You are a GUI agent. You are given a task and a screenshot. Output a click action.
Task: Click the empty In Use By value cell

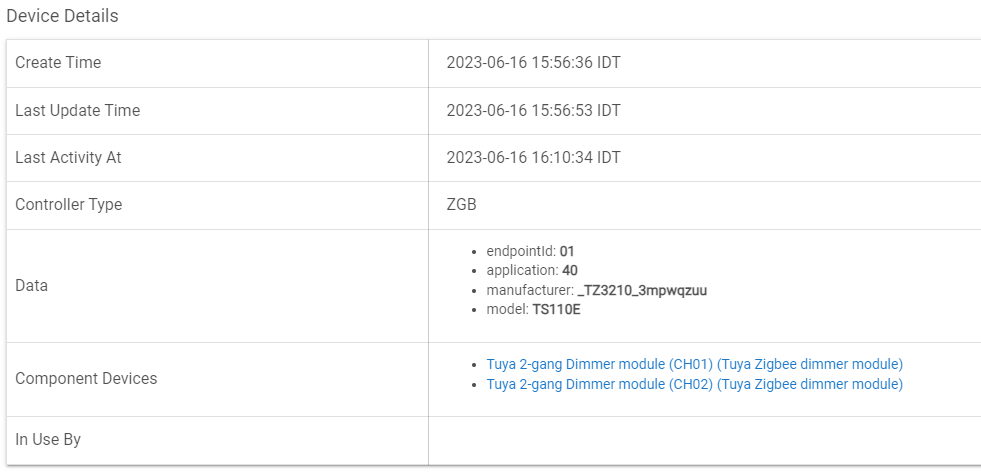(x=700, y=439)
